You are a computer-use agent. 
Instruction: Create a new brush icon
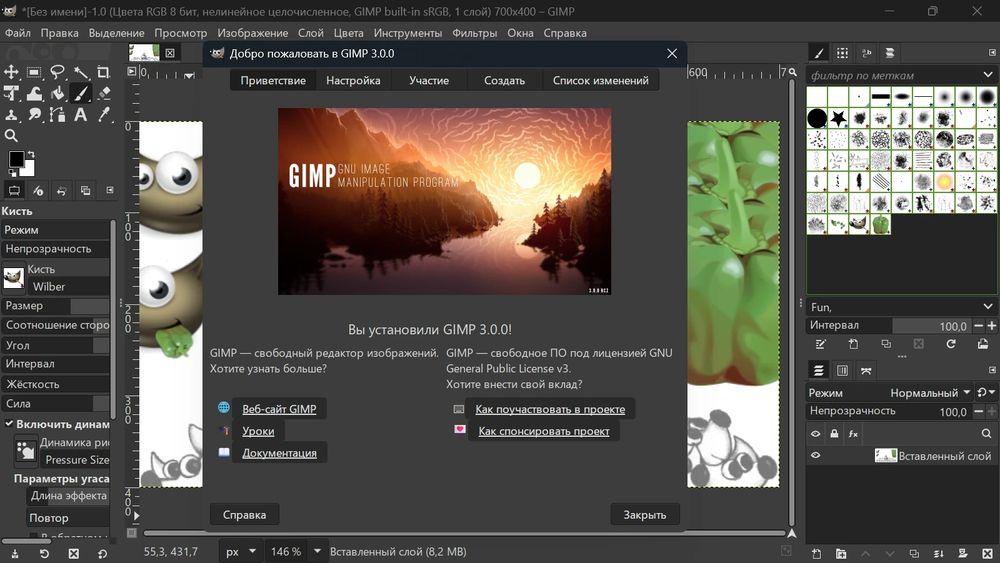(x=853, y=344)
